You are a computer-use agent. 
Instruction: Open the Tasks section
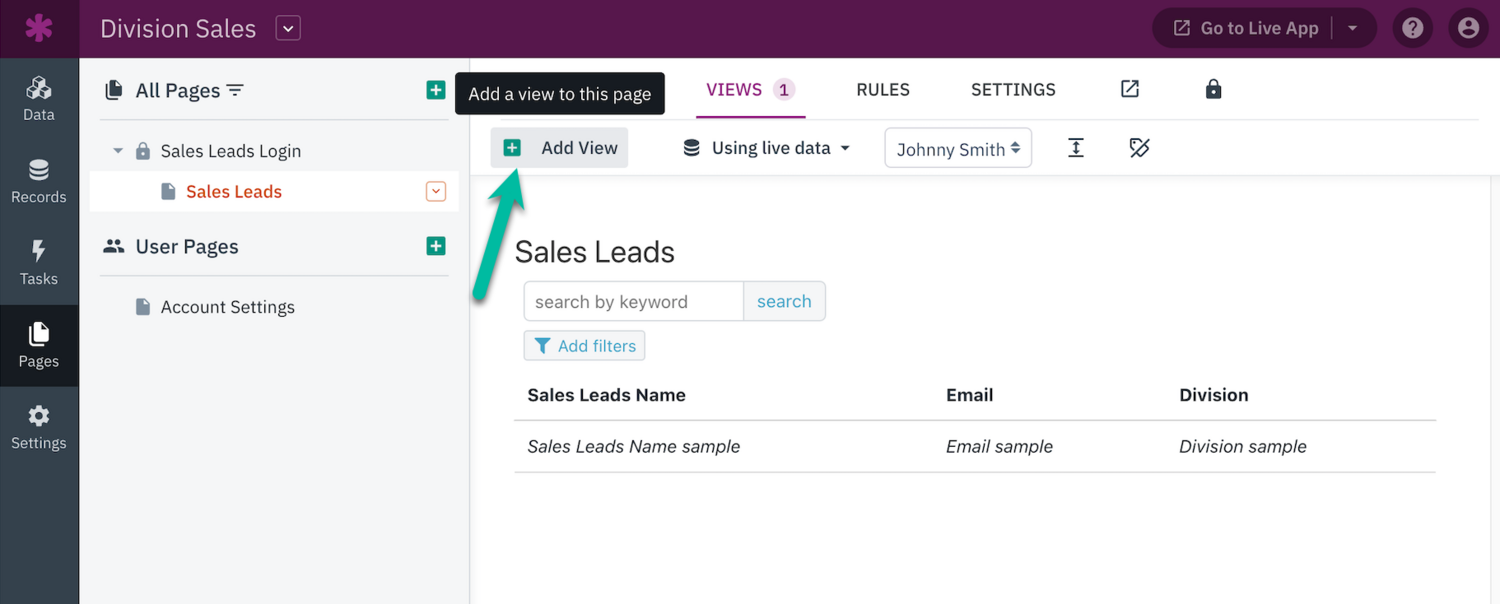(x=39, y=263)
